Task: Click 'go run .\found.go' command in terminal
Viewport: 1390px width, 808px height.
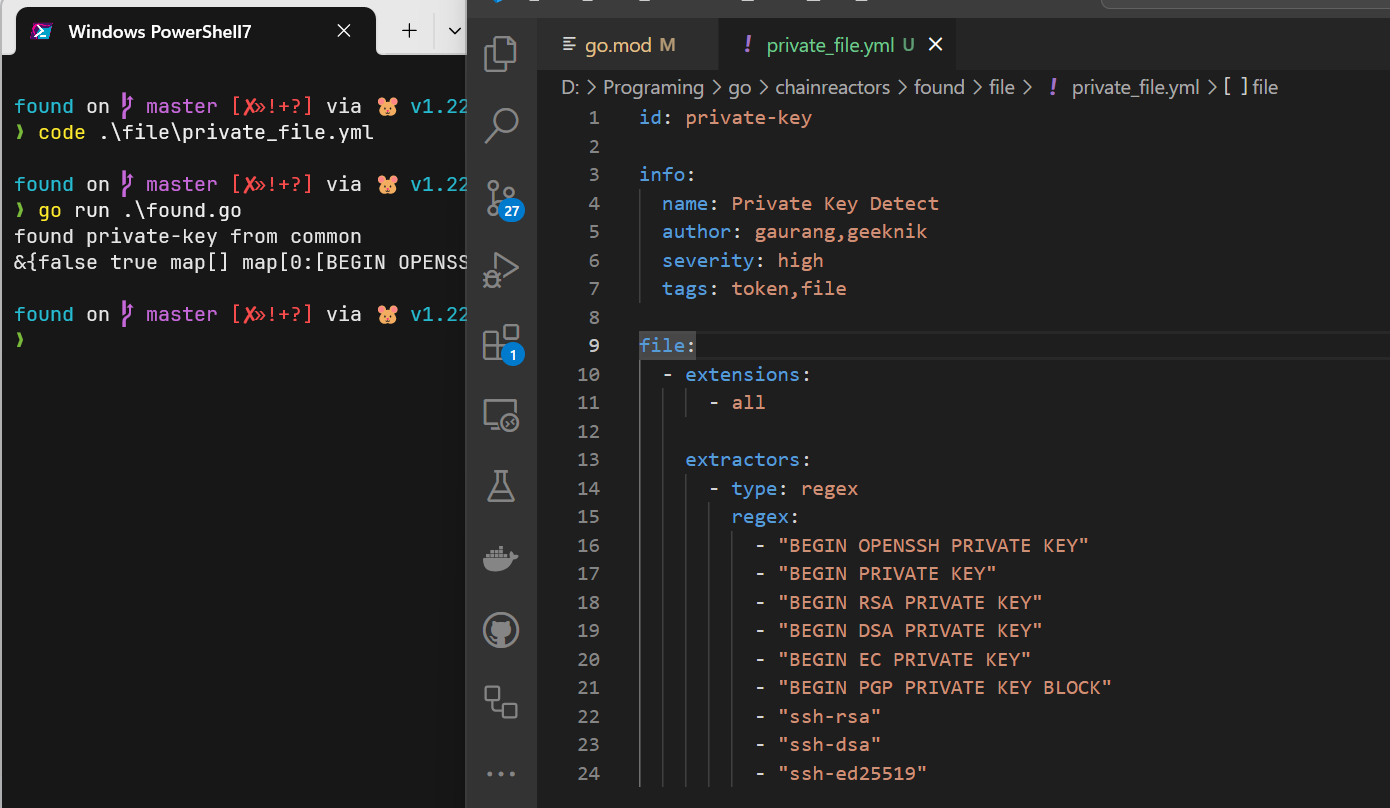Action: click(140, 211)
